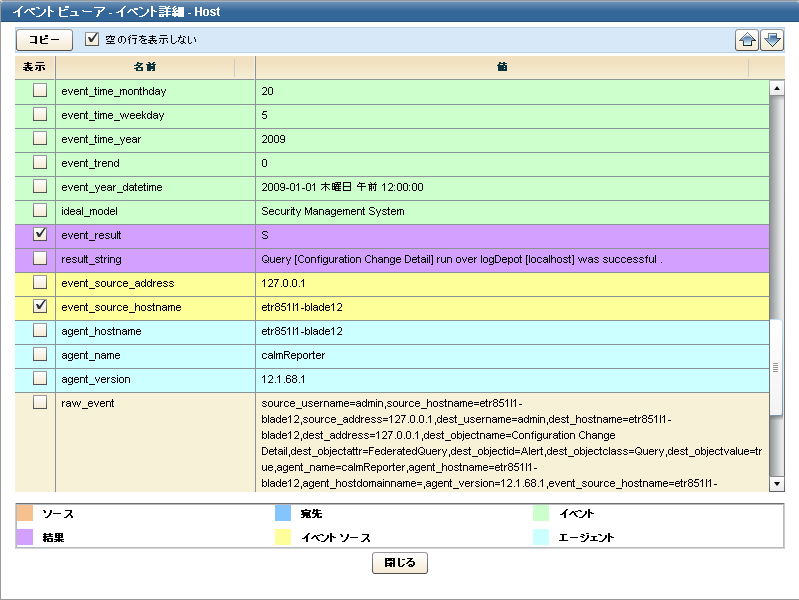The width and height of the screenshot is (799, 600).
Task: Click the 値 column header
Action: pyautogui.click(x=502, y=66)
